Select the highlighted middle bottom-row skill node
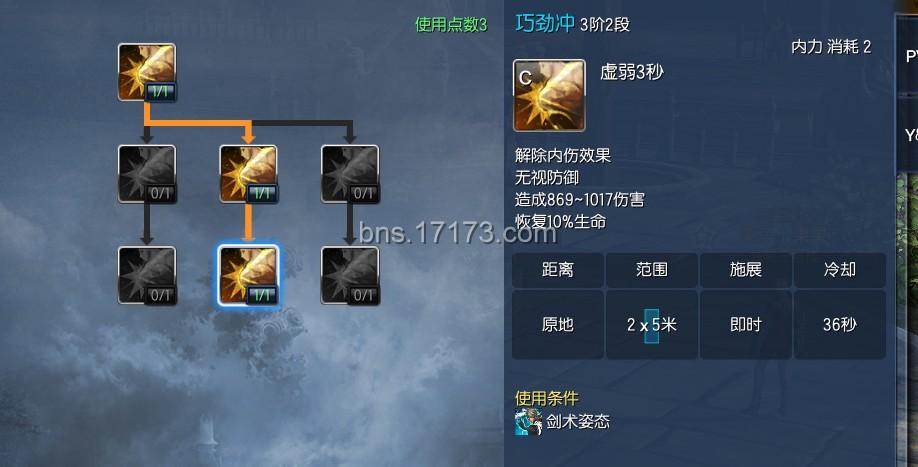The height and width of the screenshot is (467, 918). (x=248, y=276)
